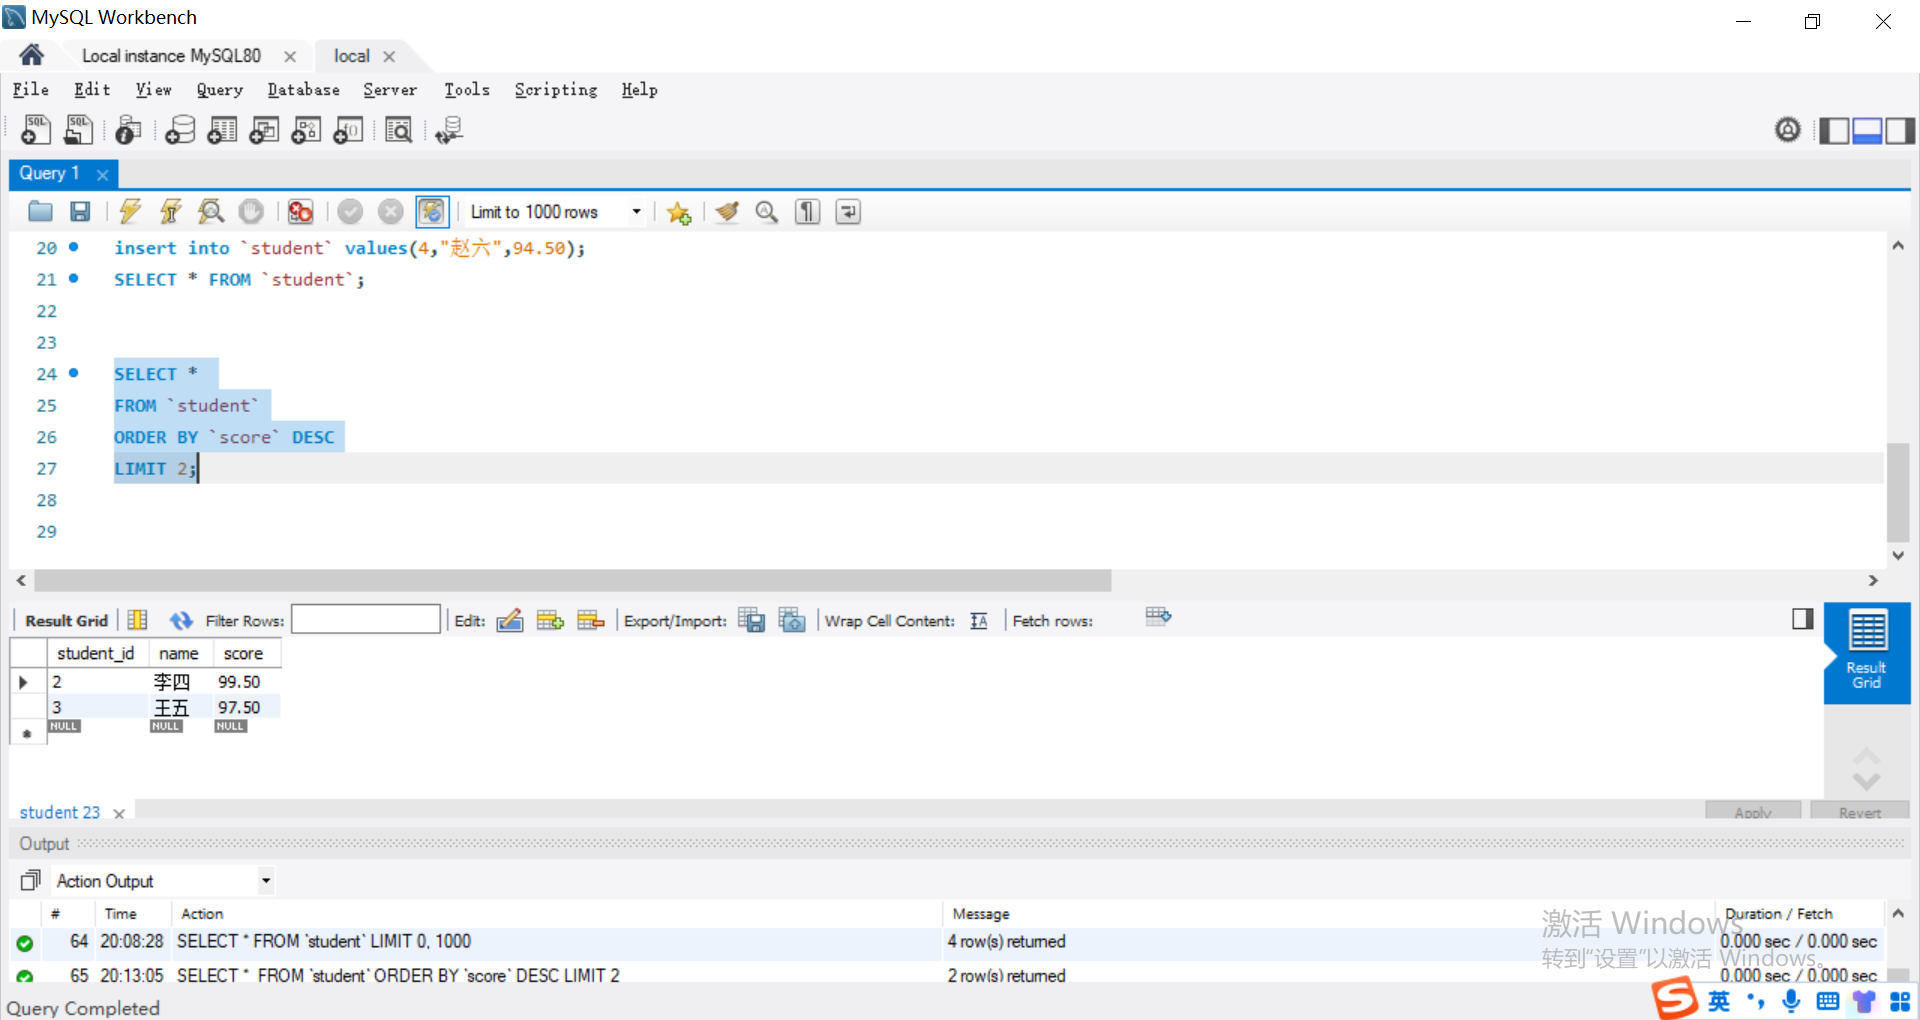The image size is (1920, 1020).
Task: Switch to Local instance MySQL80 tab
Action: (171, 56)
